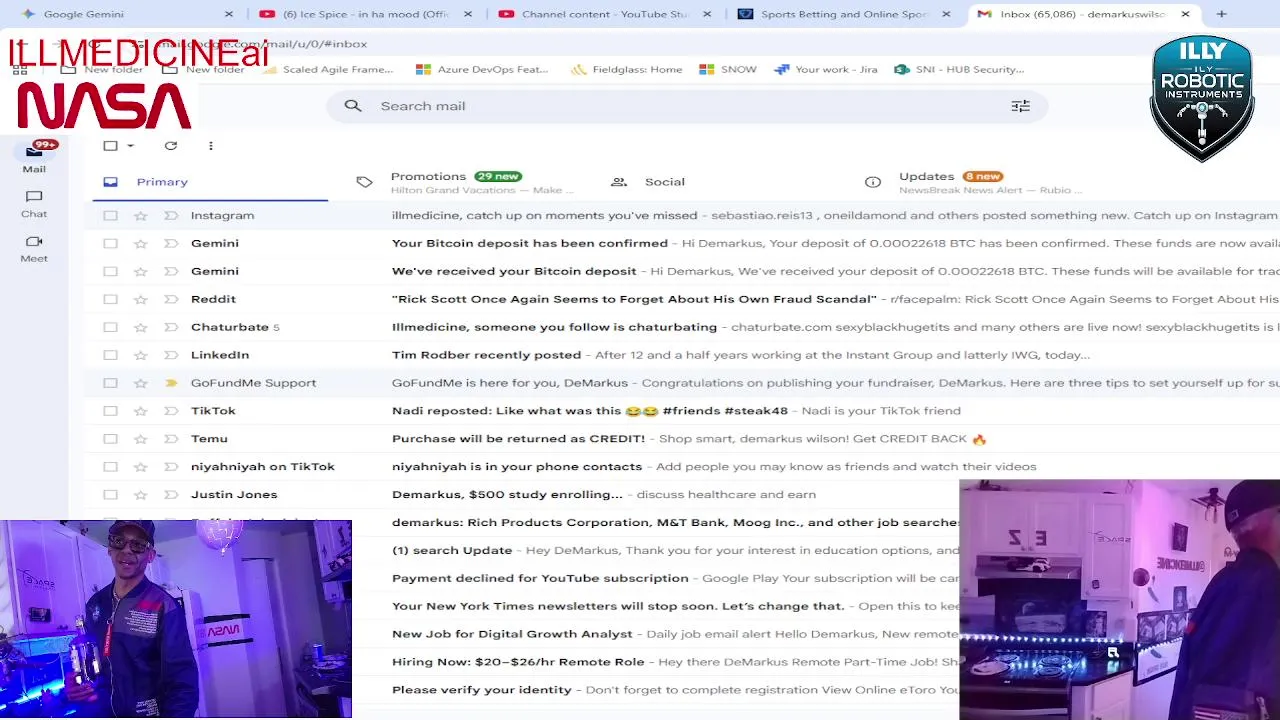Image resolution: width=1280 pixels, height=720 pixels.
Task: Mark the Chaturbate email as important
Action: pyautogui.click(x=171, y=327)
